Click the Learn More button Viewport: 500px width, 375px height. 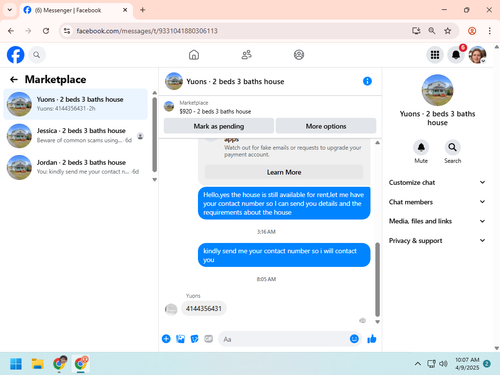click(284, 172)
